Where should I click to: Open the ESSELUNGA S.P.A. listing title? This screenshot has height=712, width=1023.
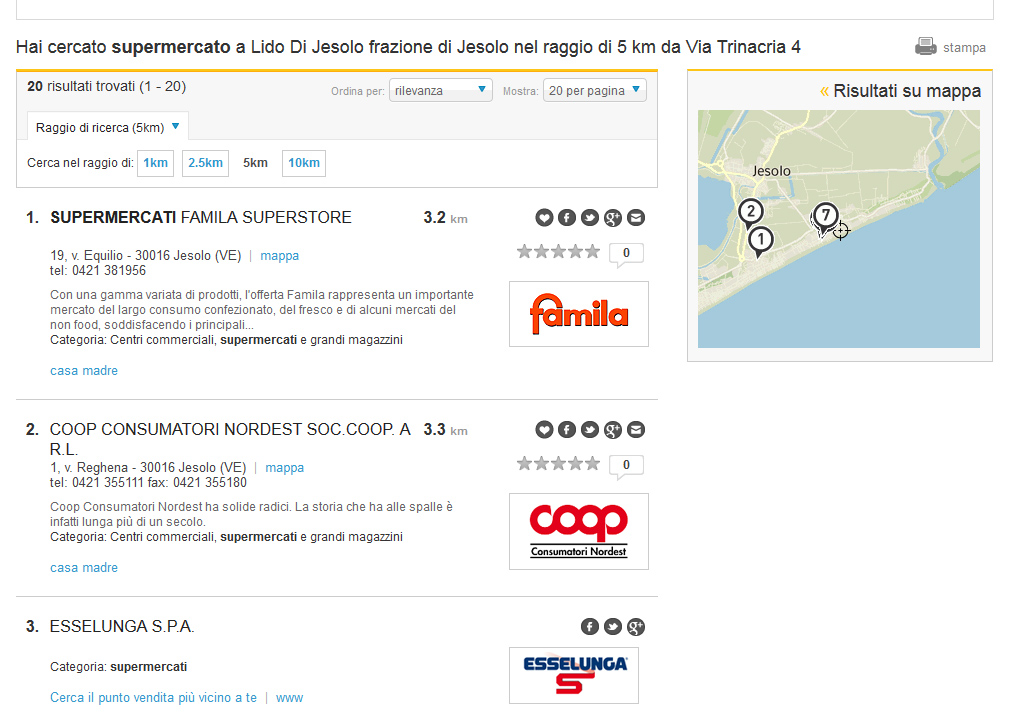coord(122,627)
